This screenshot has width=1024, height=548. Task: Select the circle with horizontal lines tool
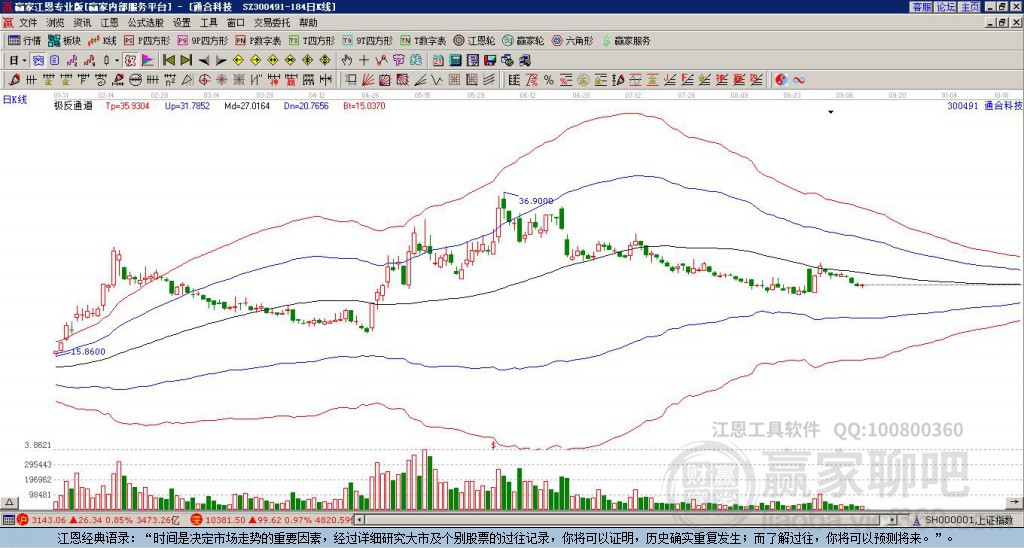pyautogui.click(x=135, y=80)
